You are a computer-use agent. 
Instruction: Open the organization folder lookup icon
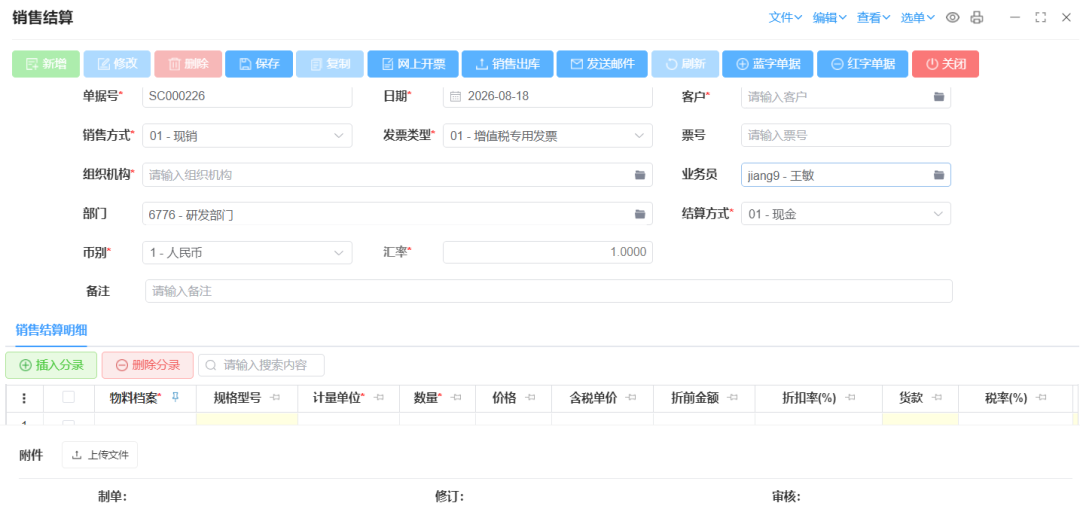point(640,175)
